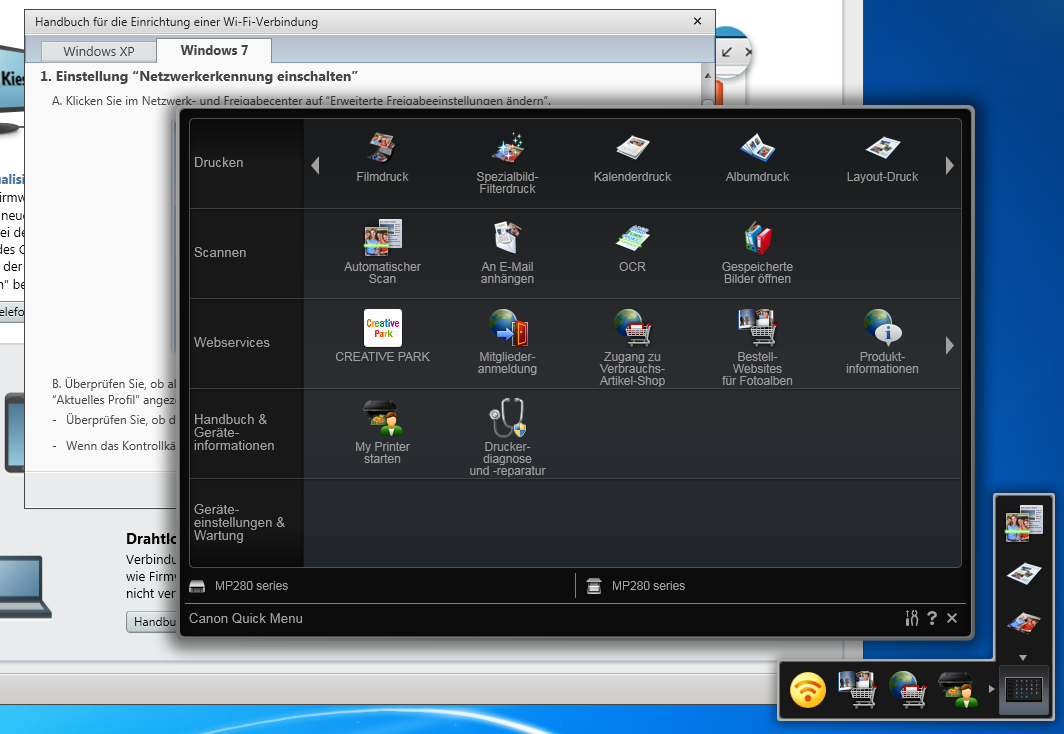The image size is (1064, 734).
Task: Select left MP280 series printer model
Action: pyautogui.click(x=238, y=585)
